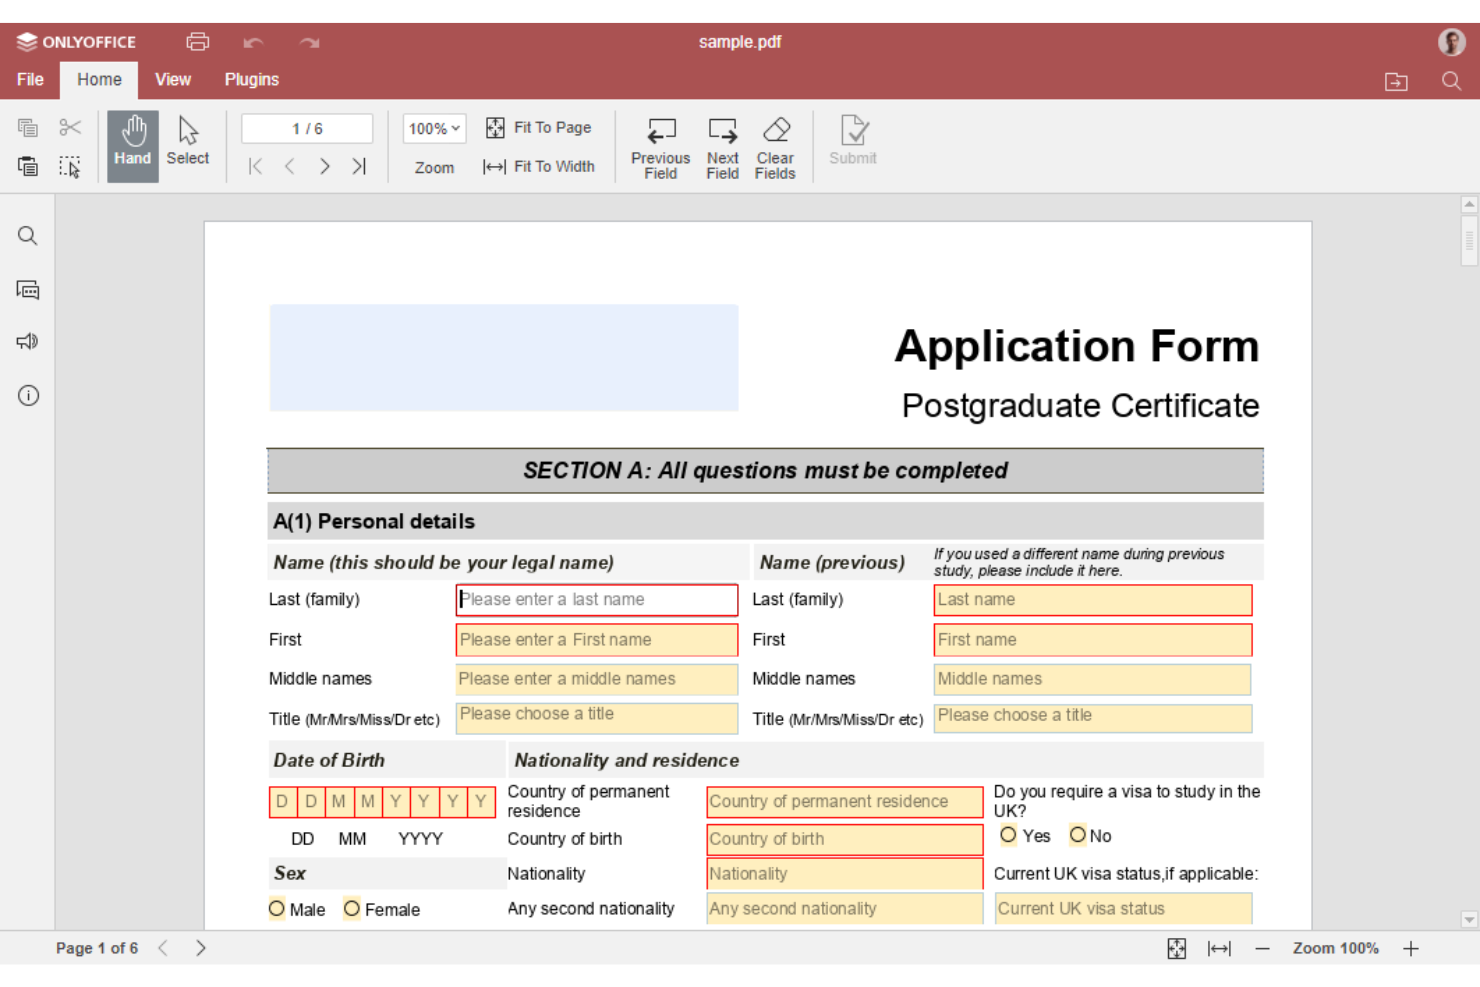The image size is (1480, 987).
Task: Select the Male radio button
Action: coord(276,908)
